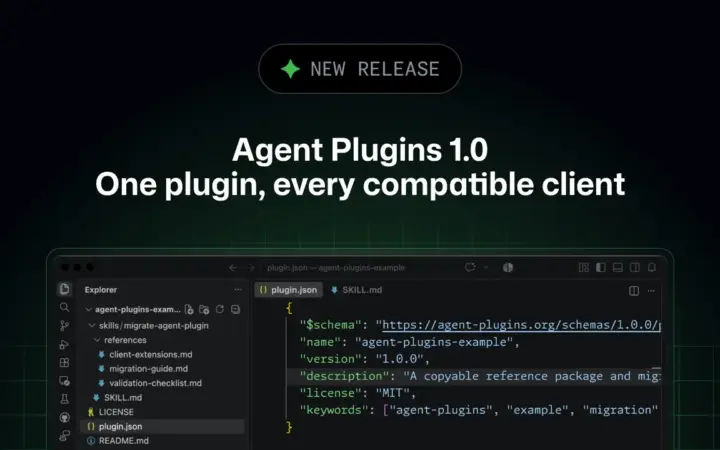The image size is (720, 450).
Task: Open the Explorer files view in activity bar
Action: 64,289
